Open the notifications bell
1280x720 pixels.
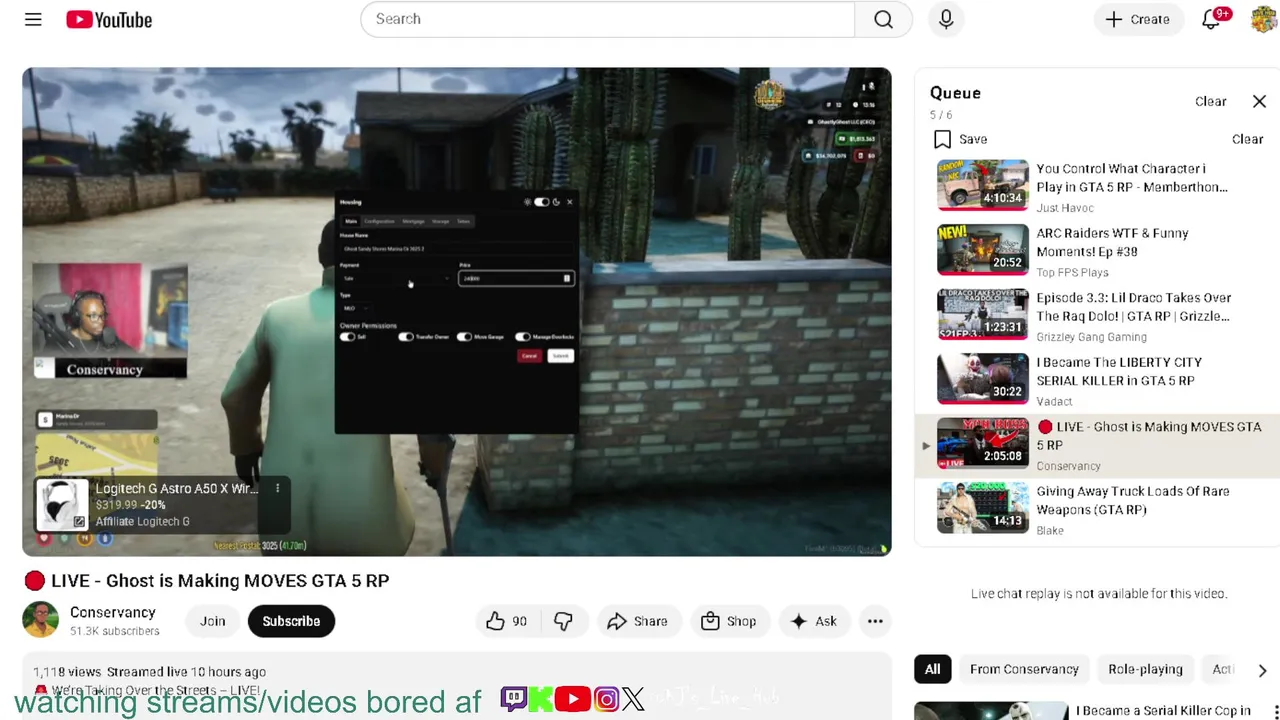[1212, 19]
